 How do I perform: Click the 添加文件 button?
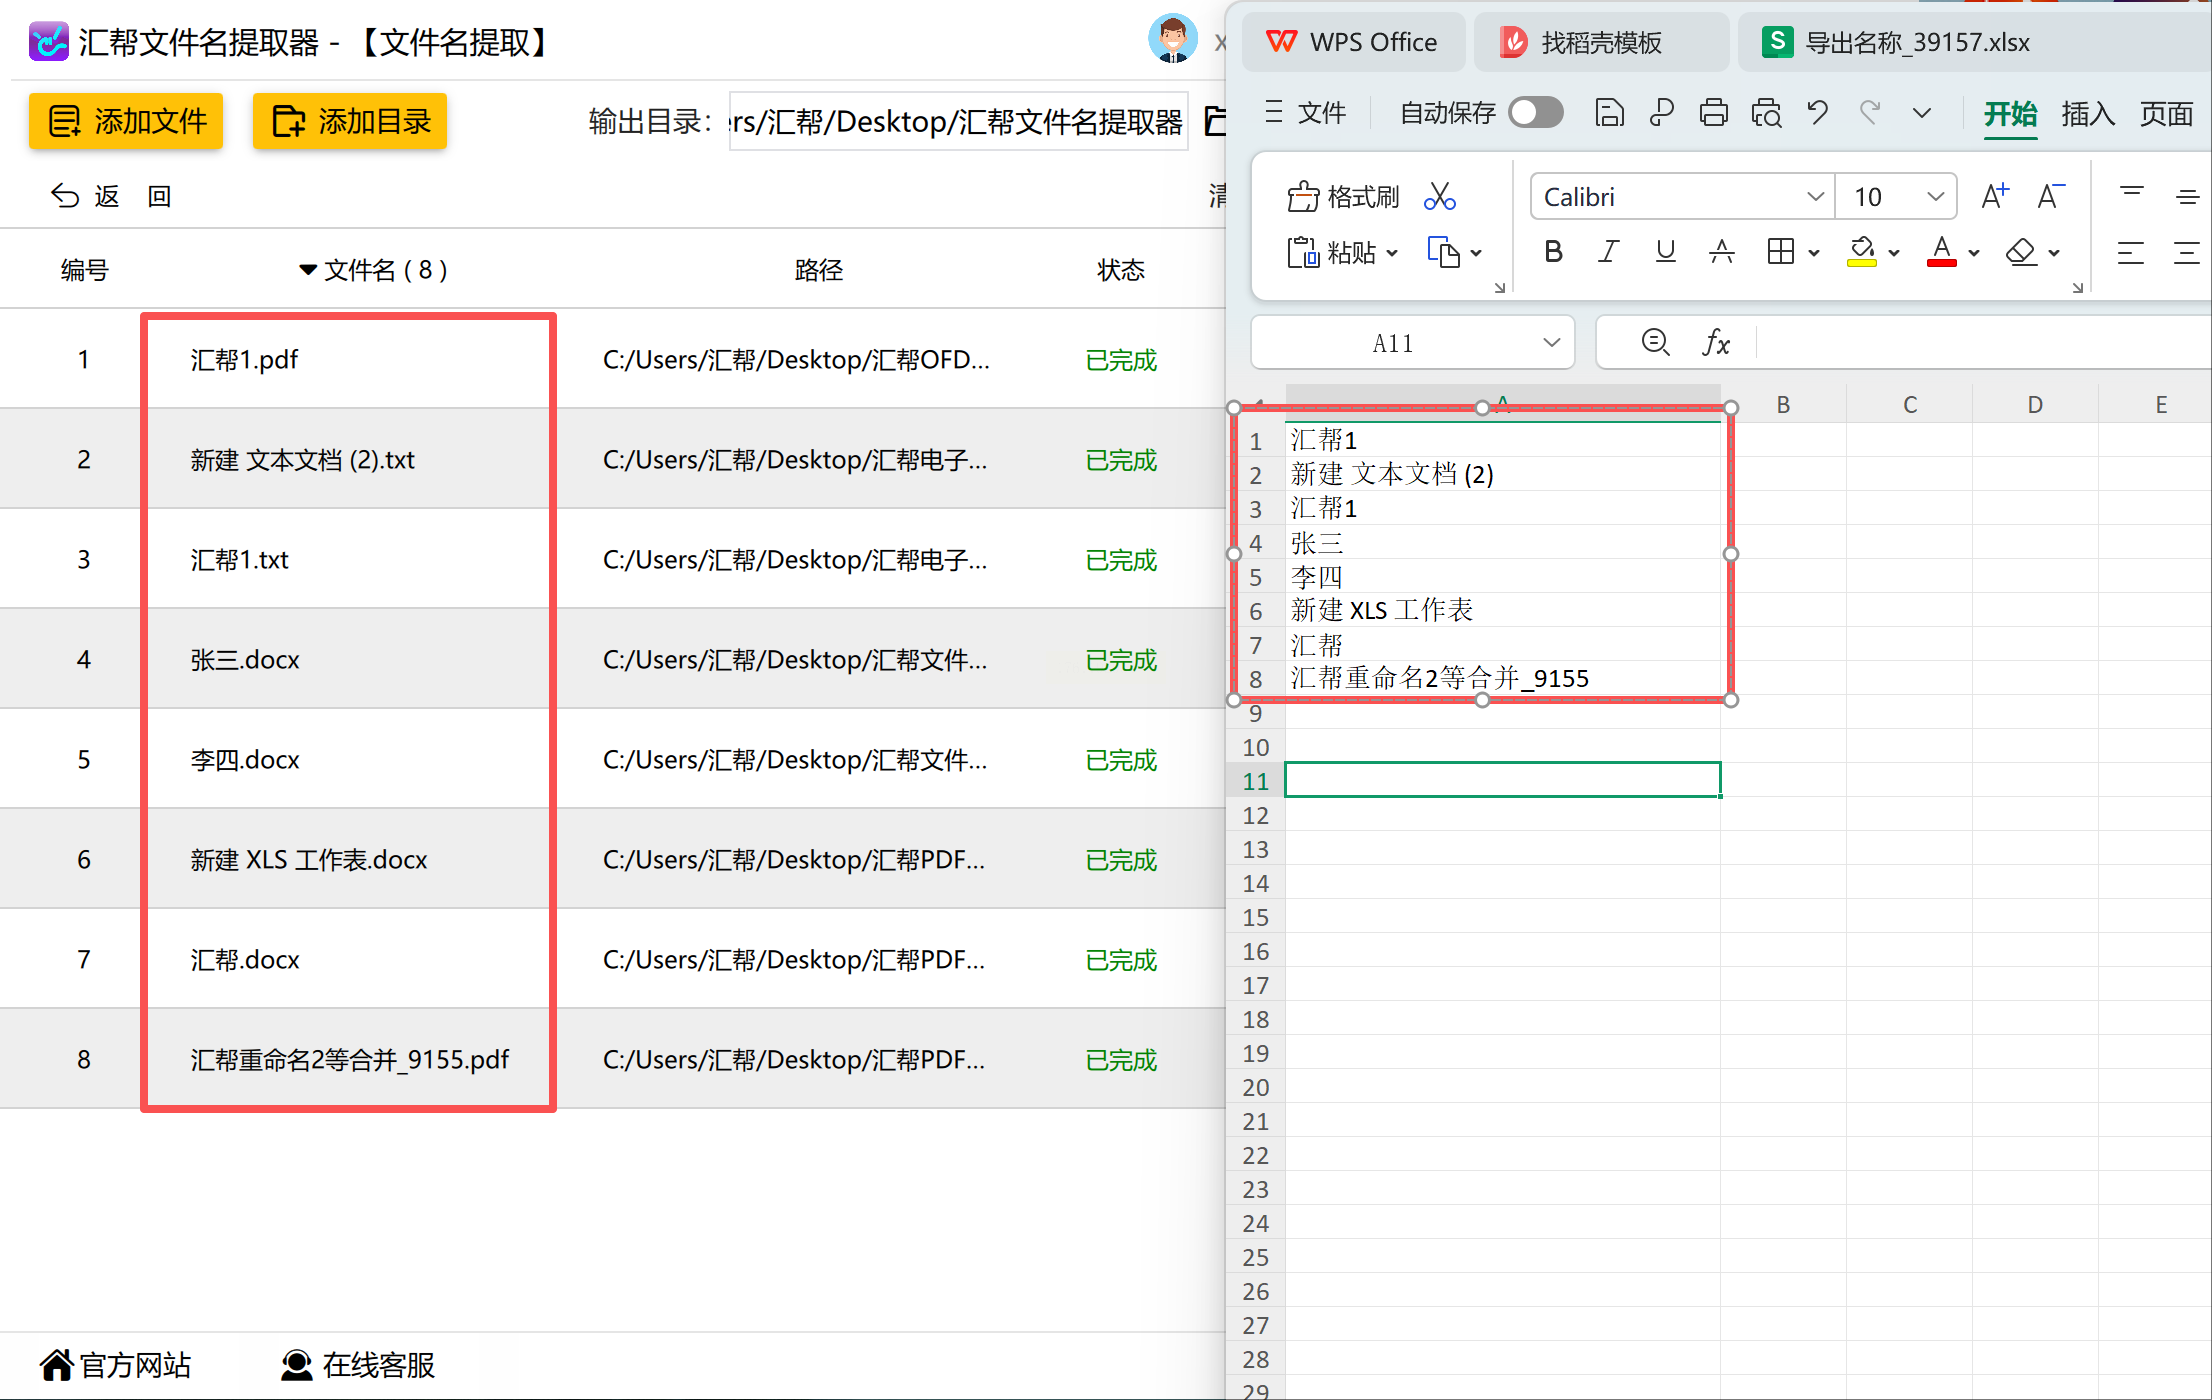[126, 121]
